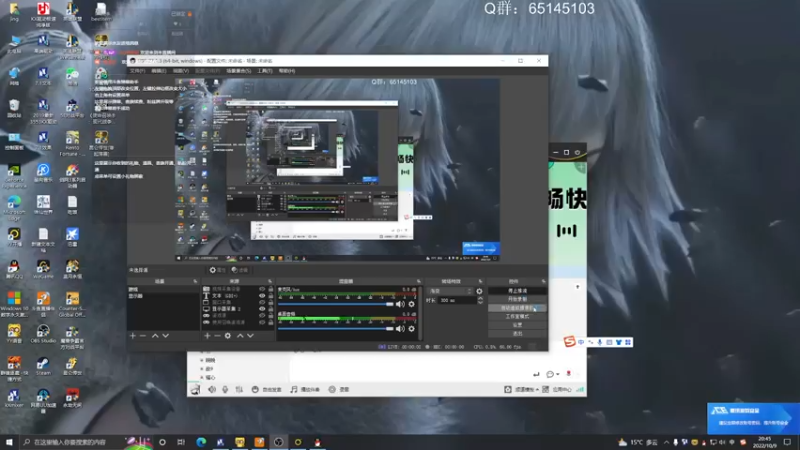Image resolution: width=800 pixels, height=450 pixels.
Task: Click the 工作室模式 button in Controls
Action: point(517,317)
